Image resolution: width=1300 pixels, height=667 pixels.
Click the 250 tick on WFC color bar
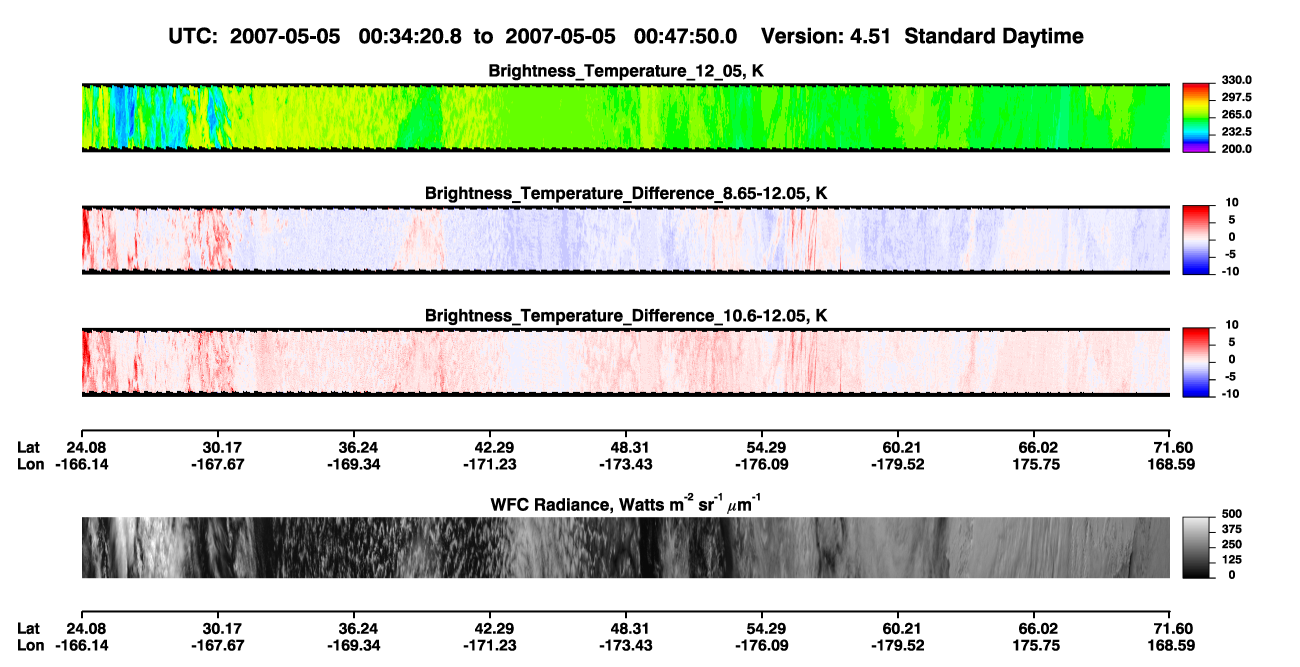pos(1231,546)
